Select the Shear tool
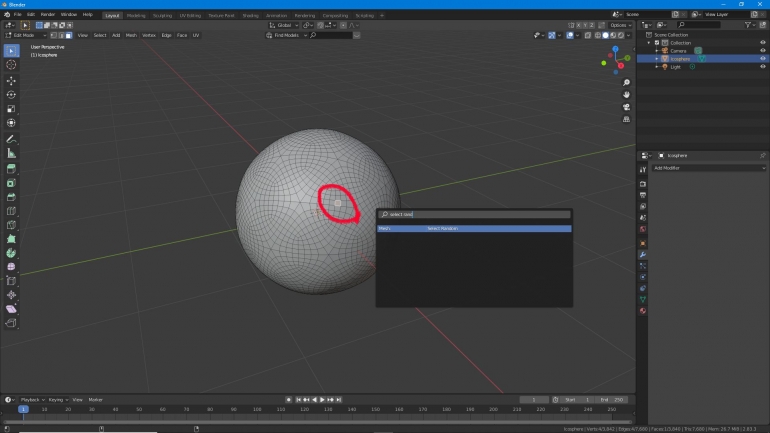The image size is (770, 433). pos(11,309)
